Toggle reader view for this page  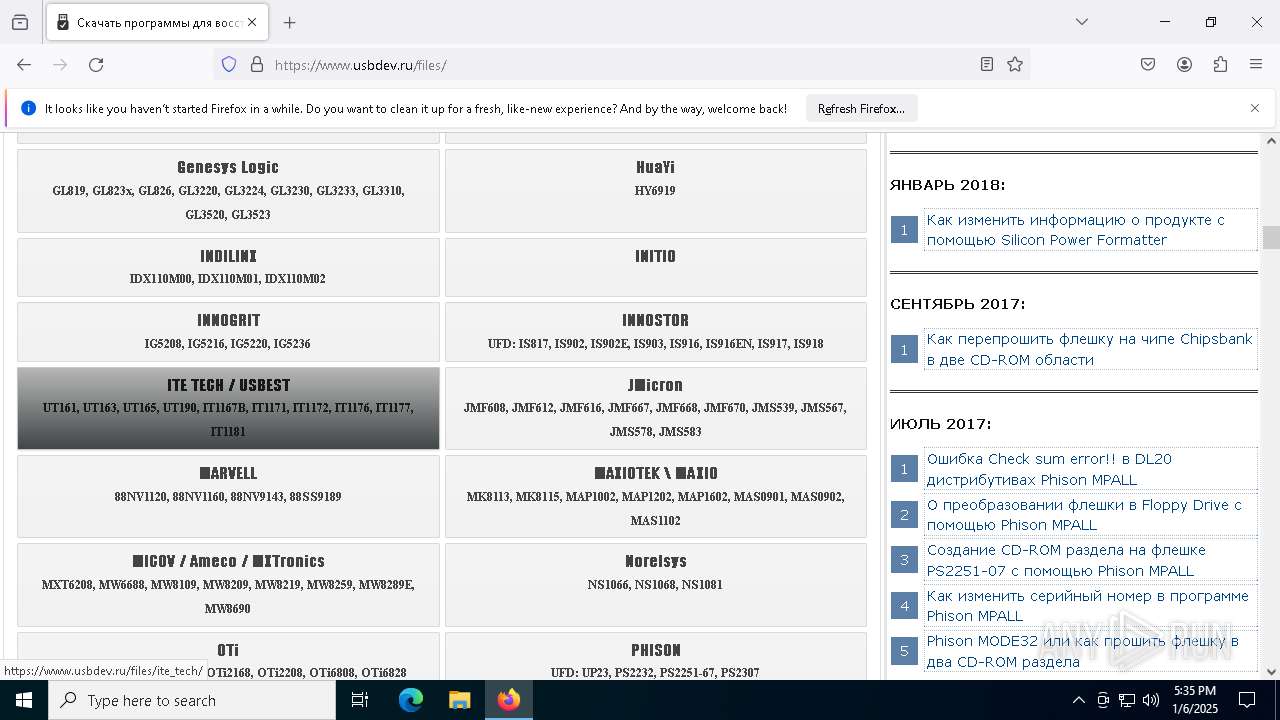(987, 64)
